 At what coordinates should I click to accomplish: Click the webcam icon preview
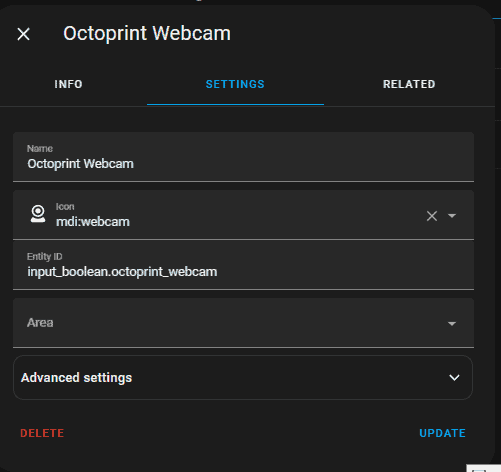[x=38, y=214]
